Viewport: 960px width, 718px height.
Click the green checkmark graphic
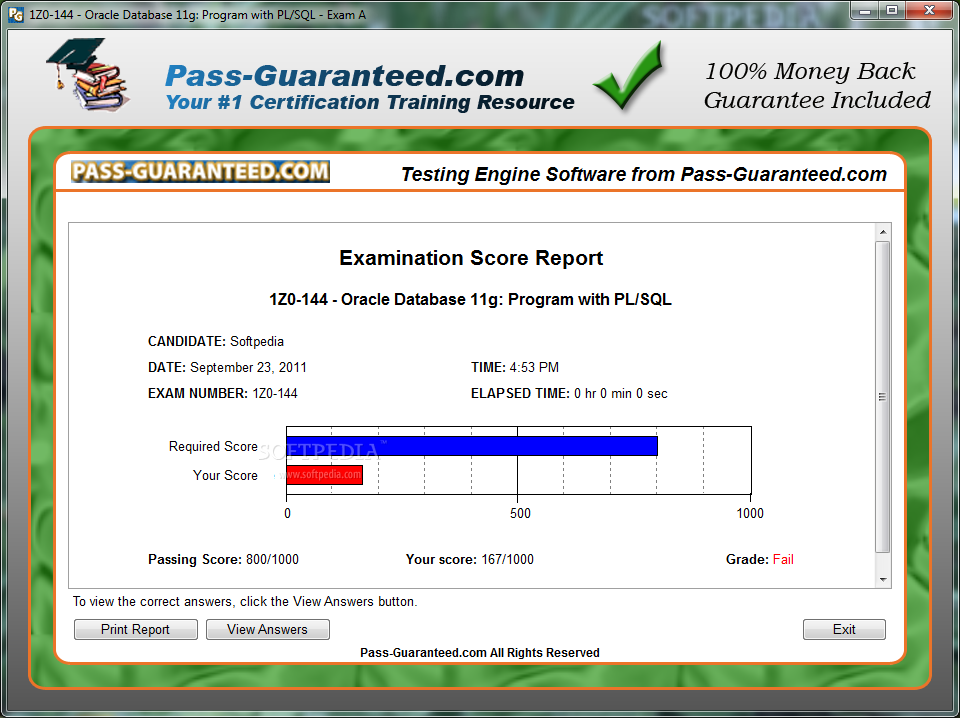(x=629, y=76)
